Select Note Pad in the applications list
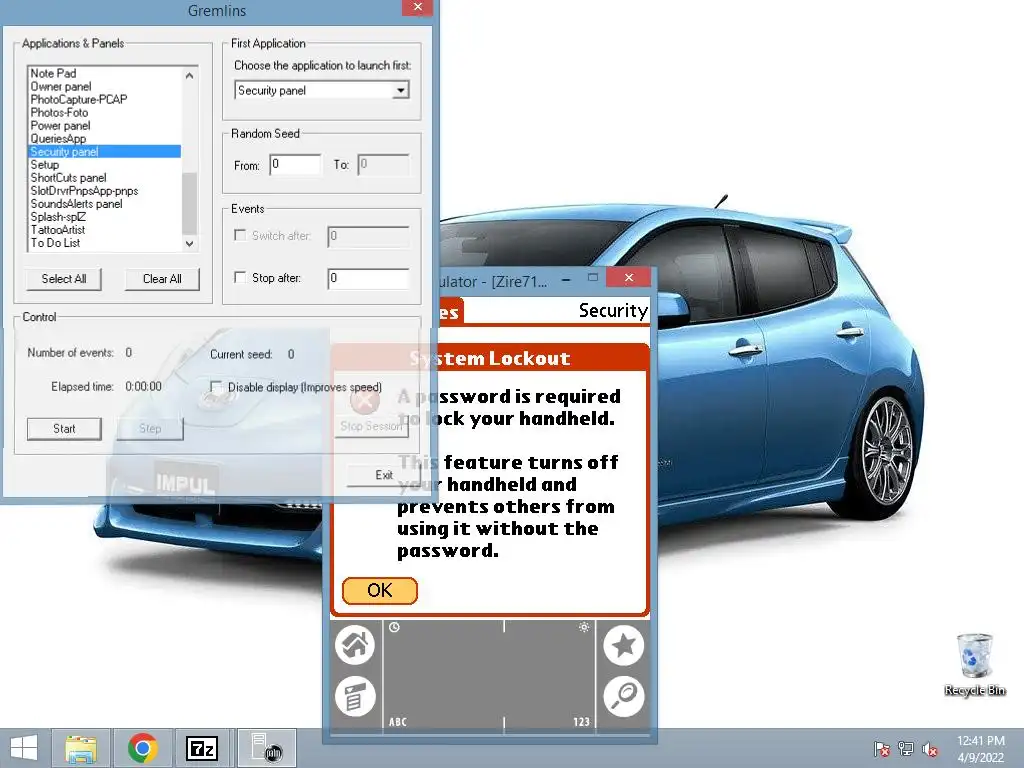 (104, 73)
